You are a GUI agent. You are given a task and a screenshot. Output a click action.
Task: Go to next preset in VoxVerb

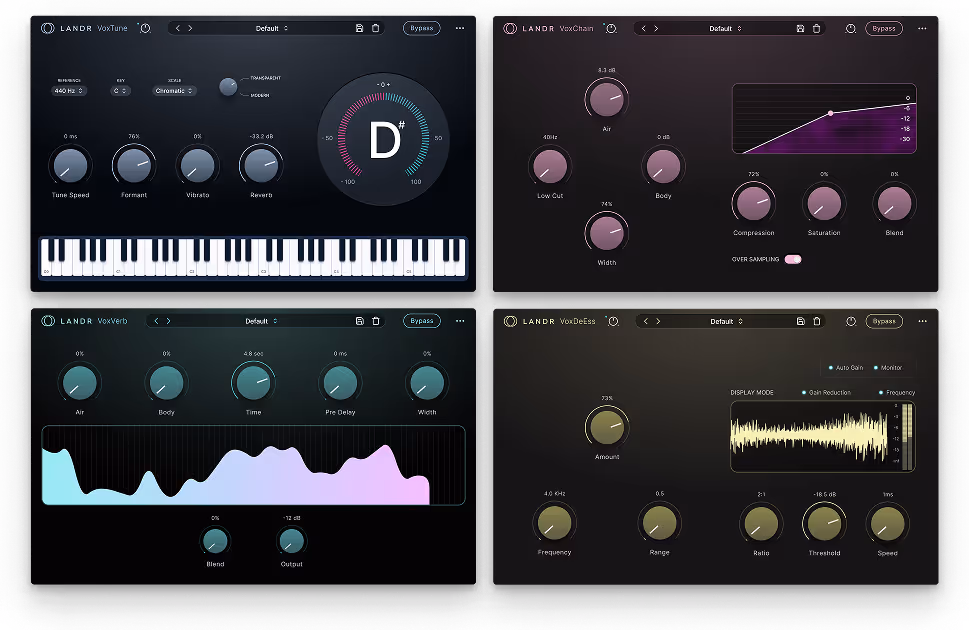[168, 321]
